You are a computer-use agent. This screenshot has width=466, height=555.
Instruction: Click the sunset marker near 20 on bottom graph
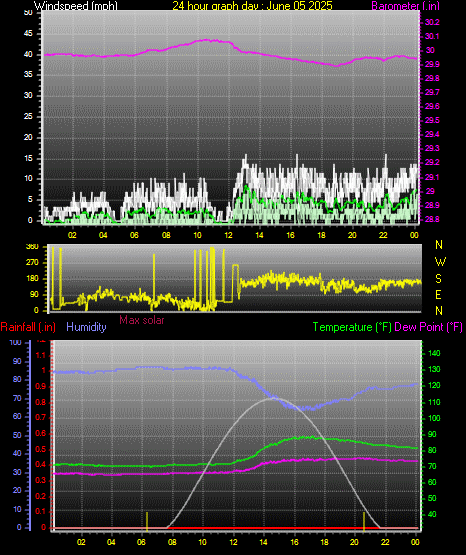364,521
